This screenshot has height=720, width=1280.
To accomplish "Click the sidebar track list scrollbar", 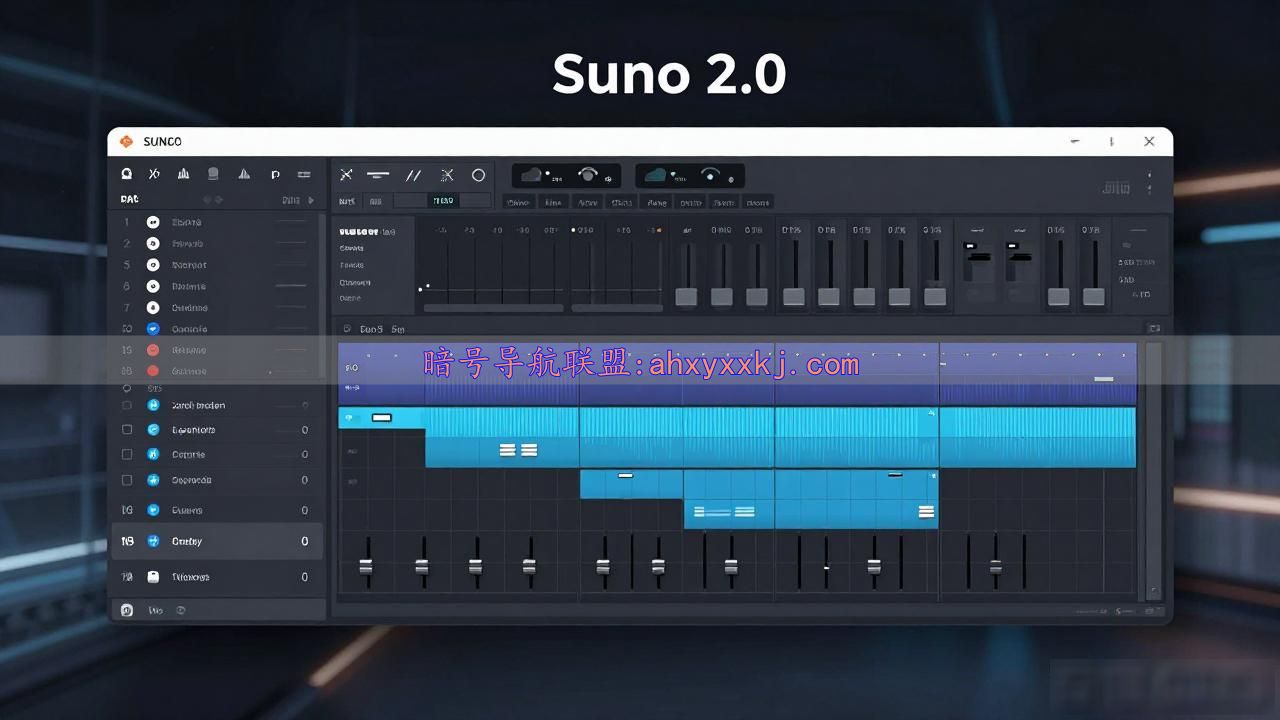I will click(x=322, y=295).
